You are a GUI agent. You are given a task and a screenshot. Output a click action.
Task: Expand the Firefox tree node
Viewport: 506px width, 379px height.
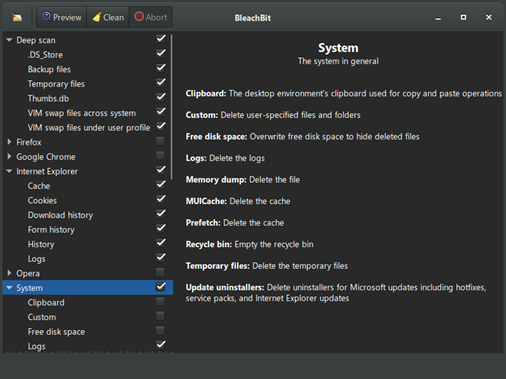(9, 142)
